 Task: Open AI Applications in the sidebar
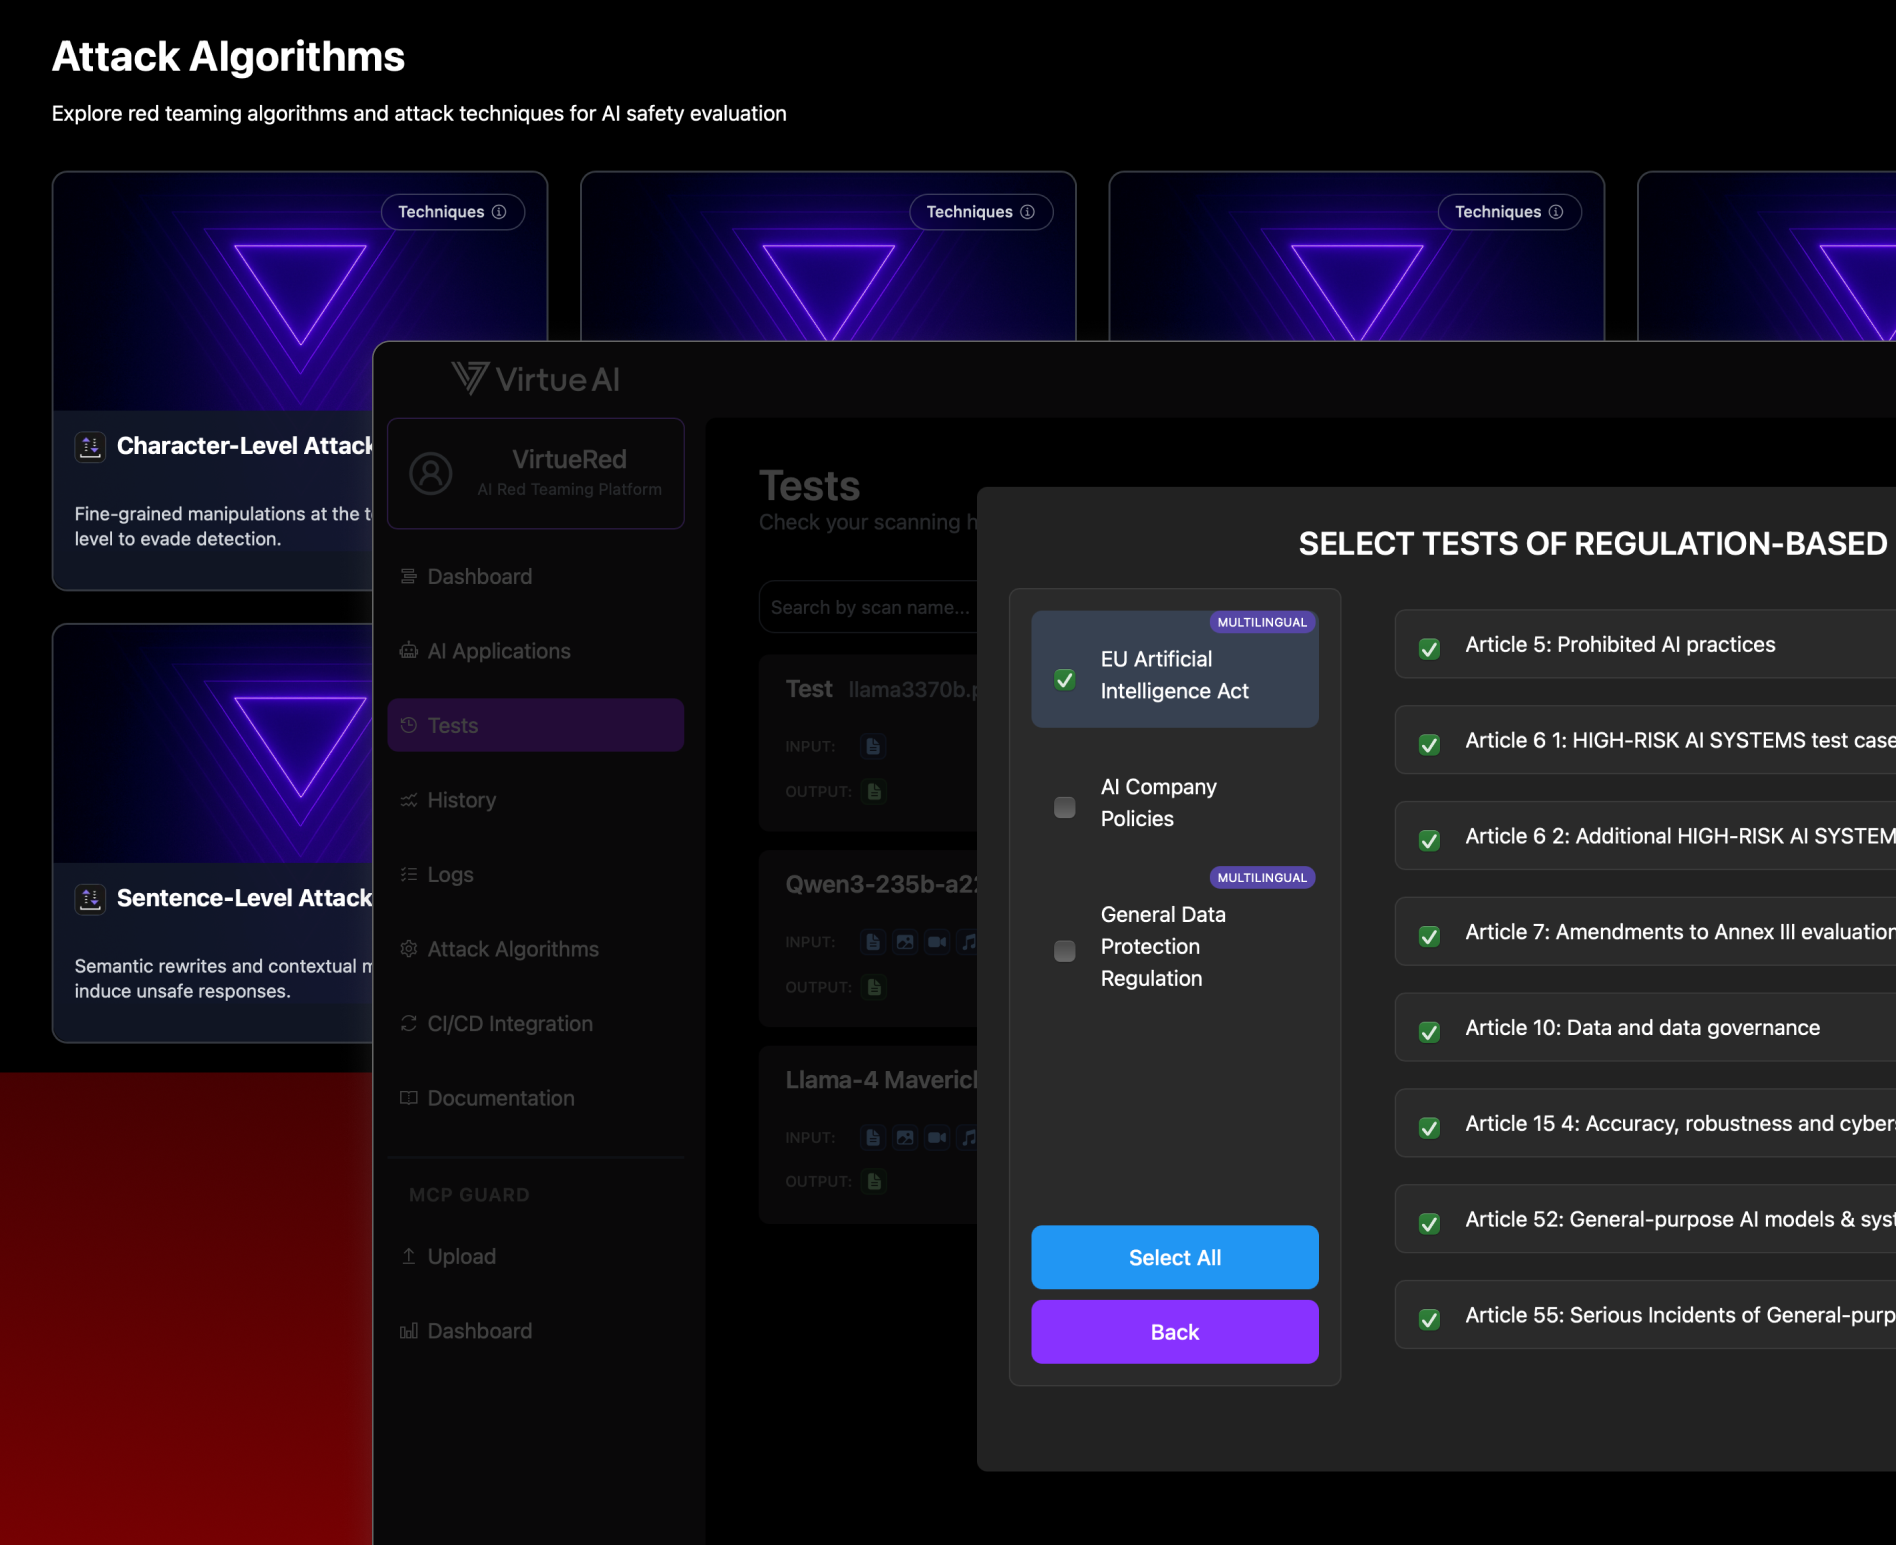click(x=536, y=651)
